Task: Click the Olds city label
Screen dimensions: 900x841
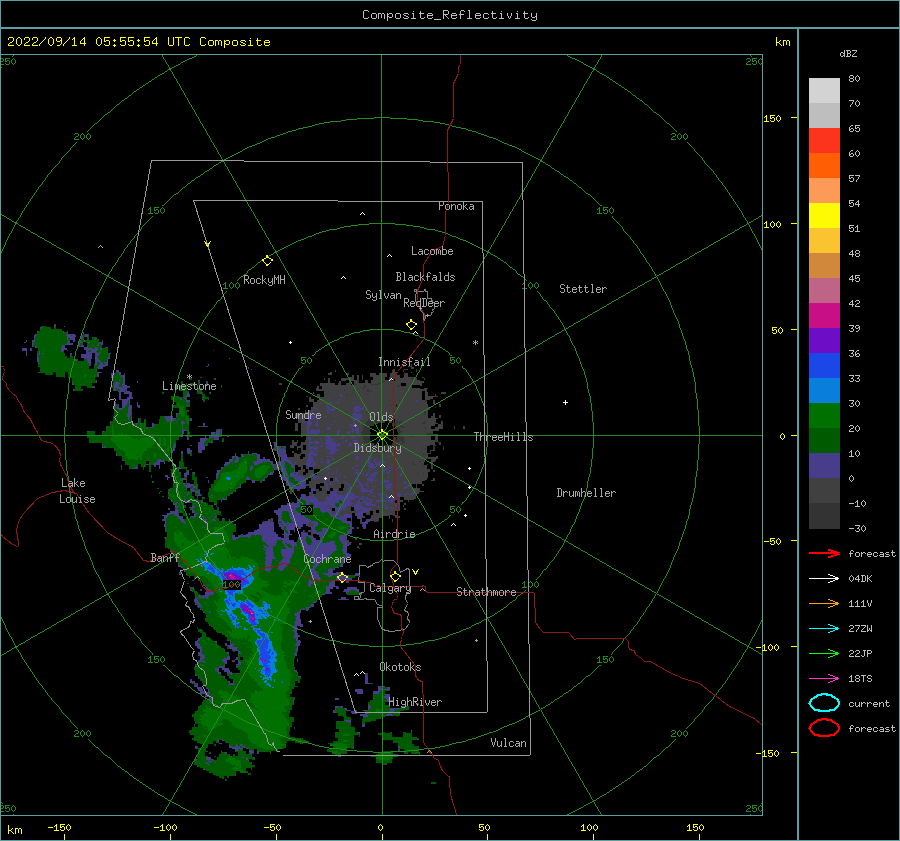Action: point(381,417)
